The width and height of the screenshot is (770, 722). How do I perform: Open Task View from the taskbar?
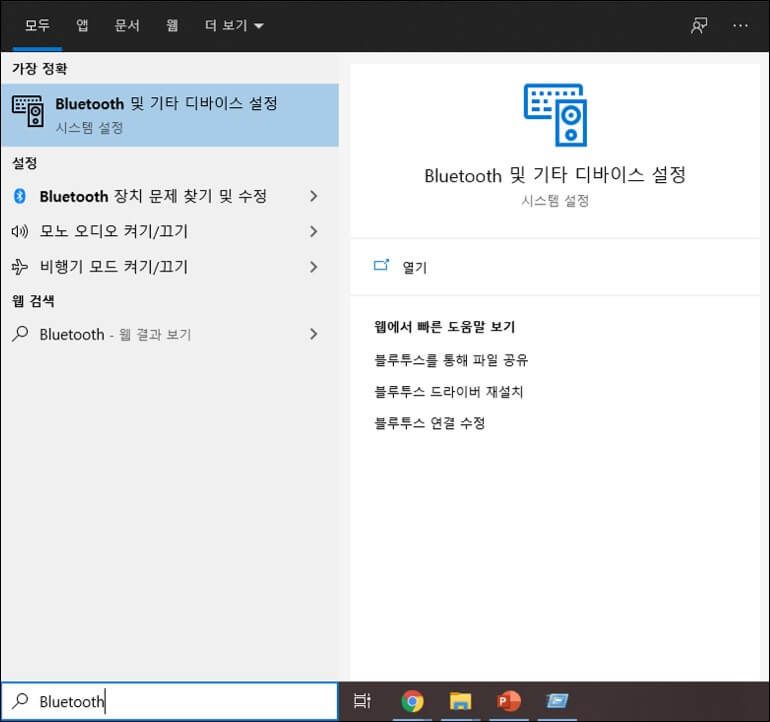click(x=362, y=701)
